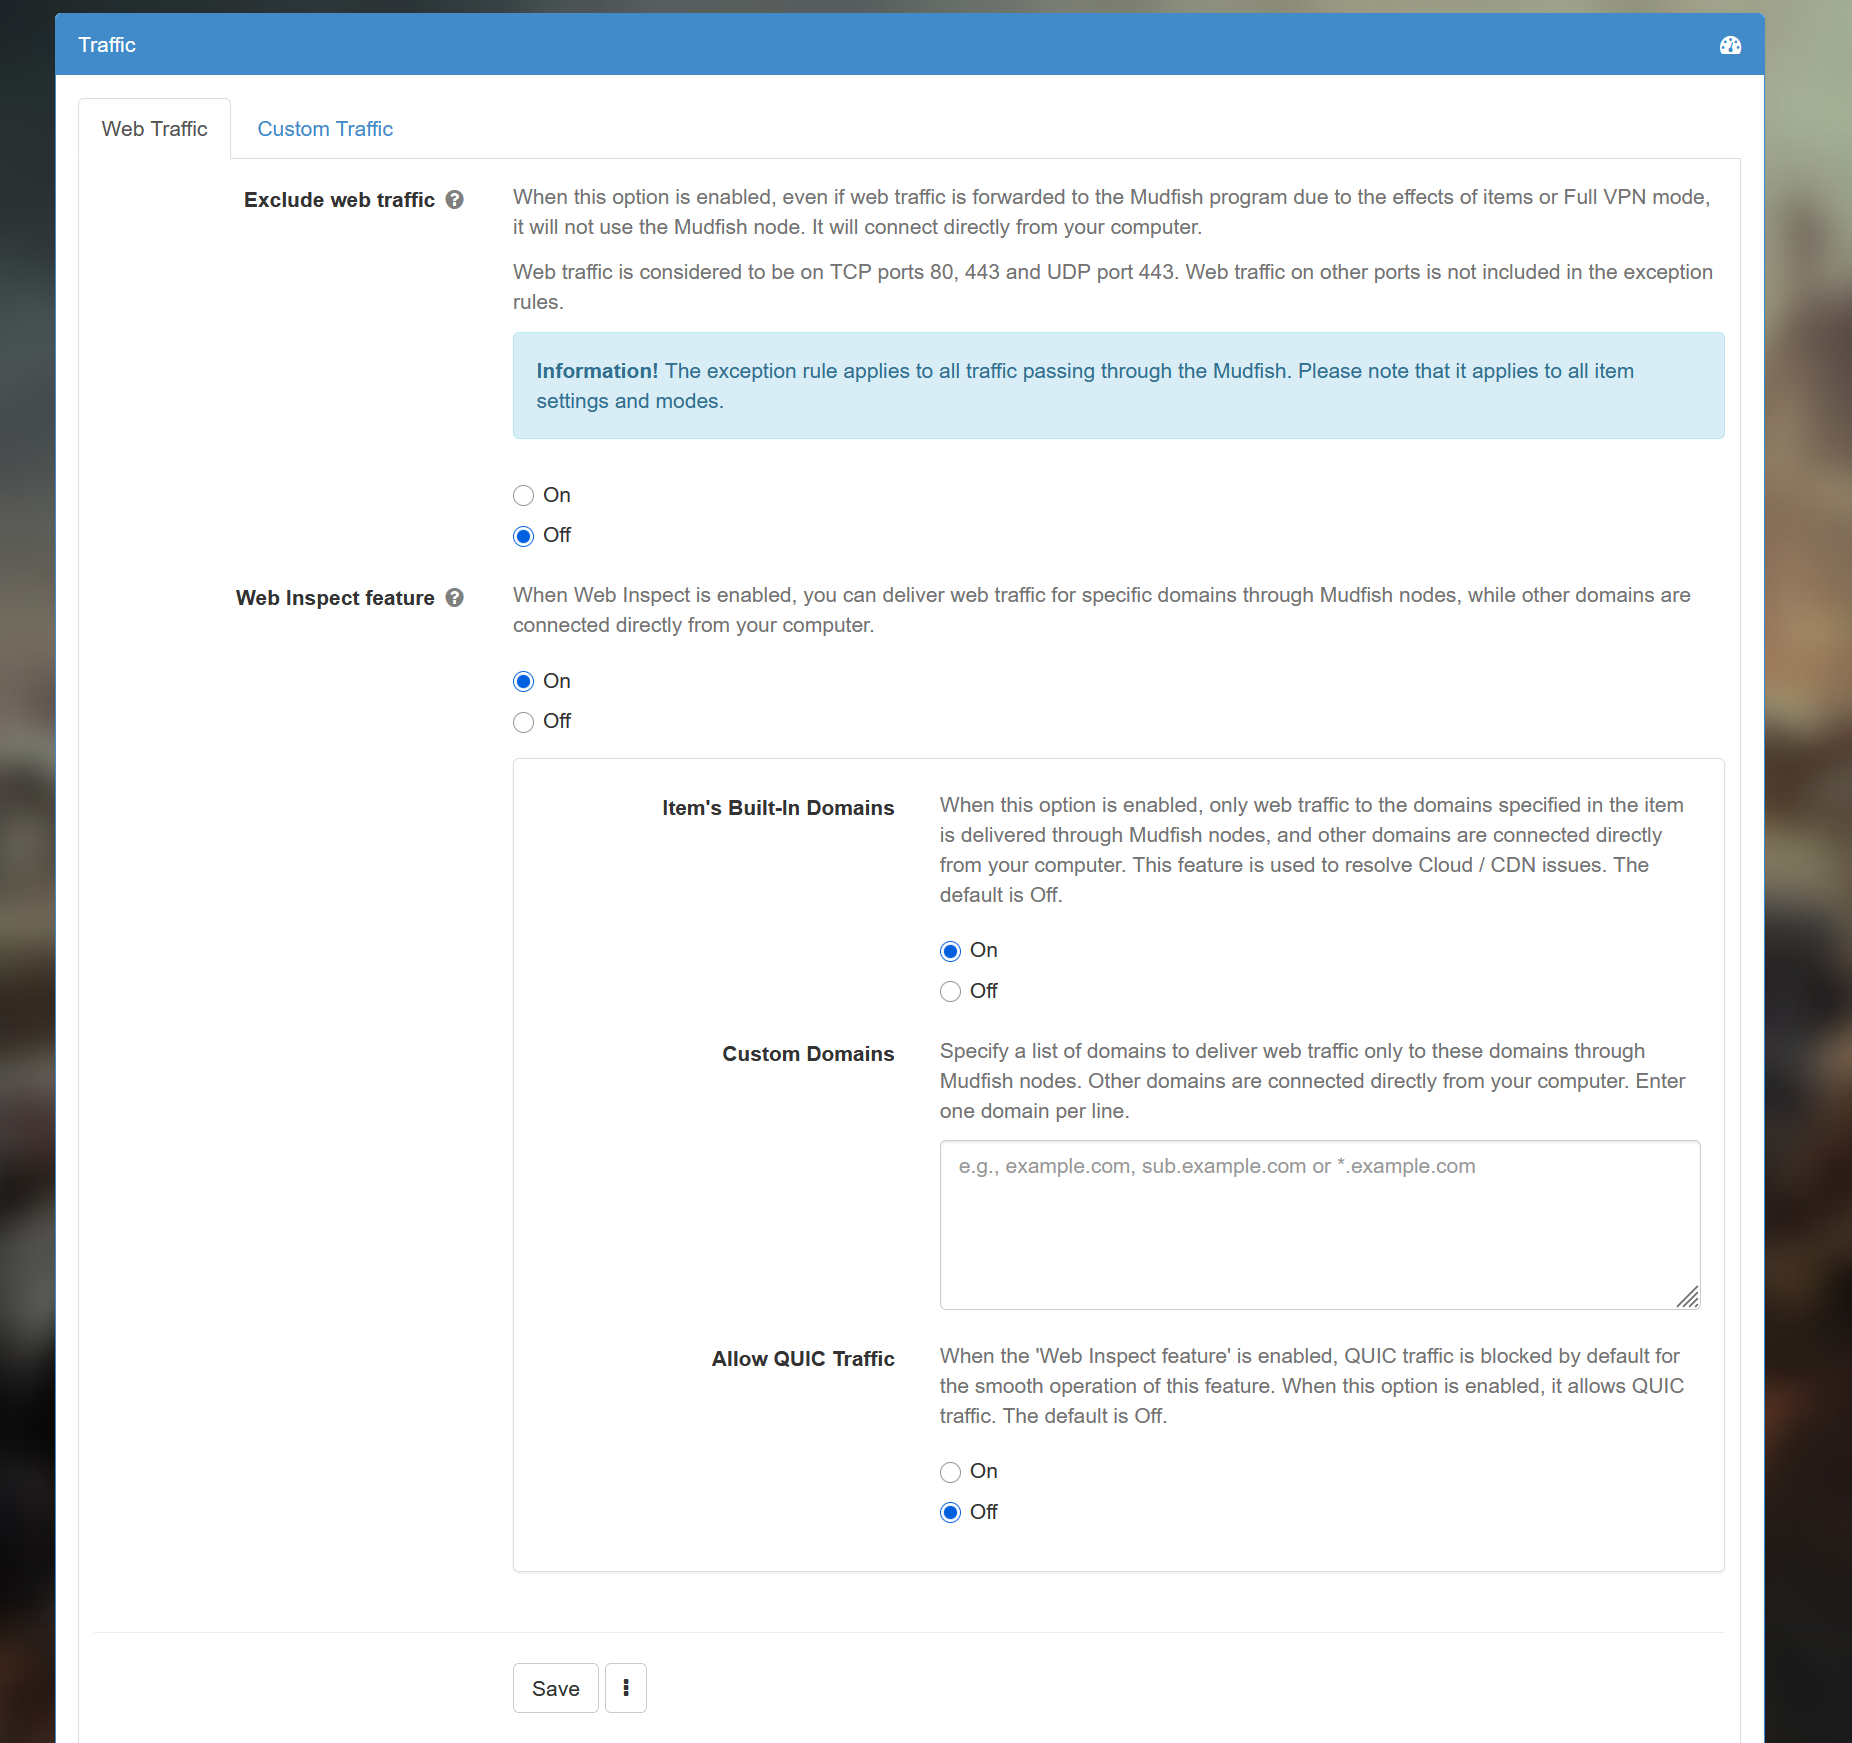
Task: Select Off for Exclude web traffic
Action: (523, 536)
